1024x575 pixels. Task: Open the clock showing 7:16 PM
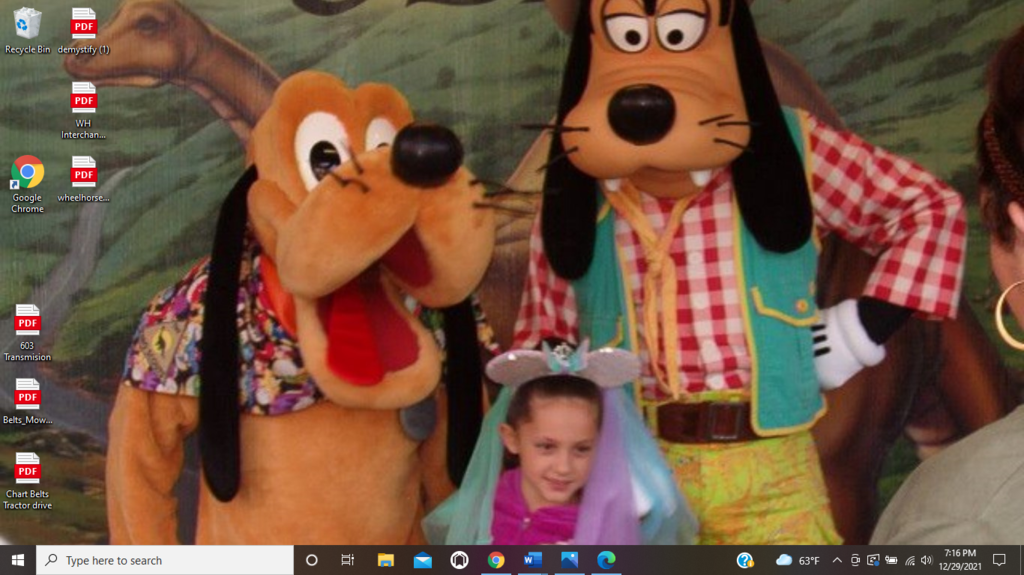tap(960, 560)
